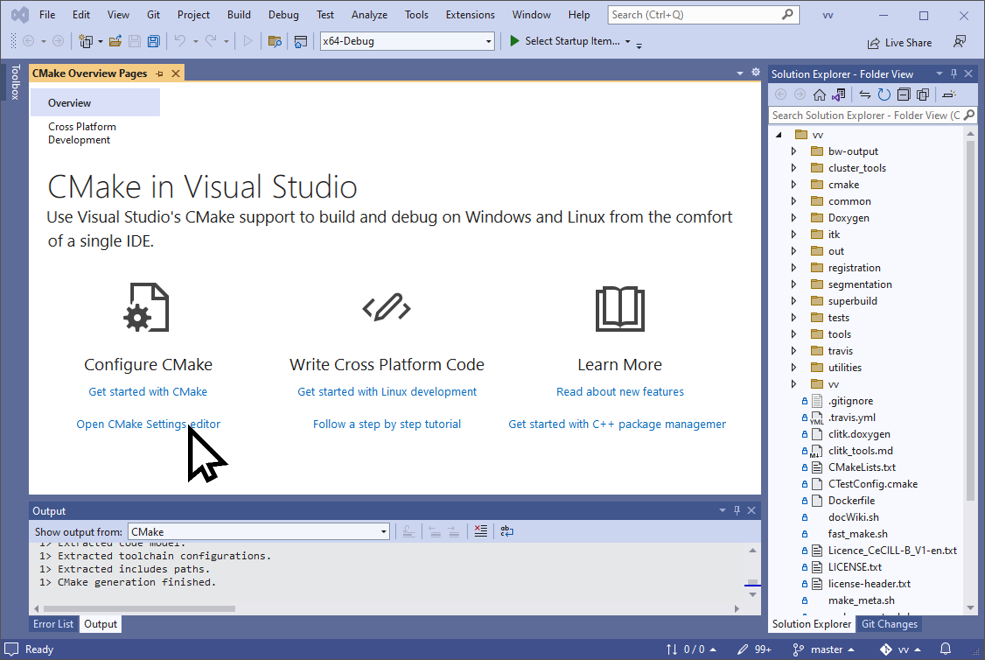Viewport: 985px width, 660px height.
Task: Click Follow a step by step tutorial link
Action: 387,424
